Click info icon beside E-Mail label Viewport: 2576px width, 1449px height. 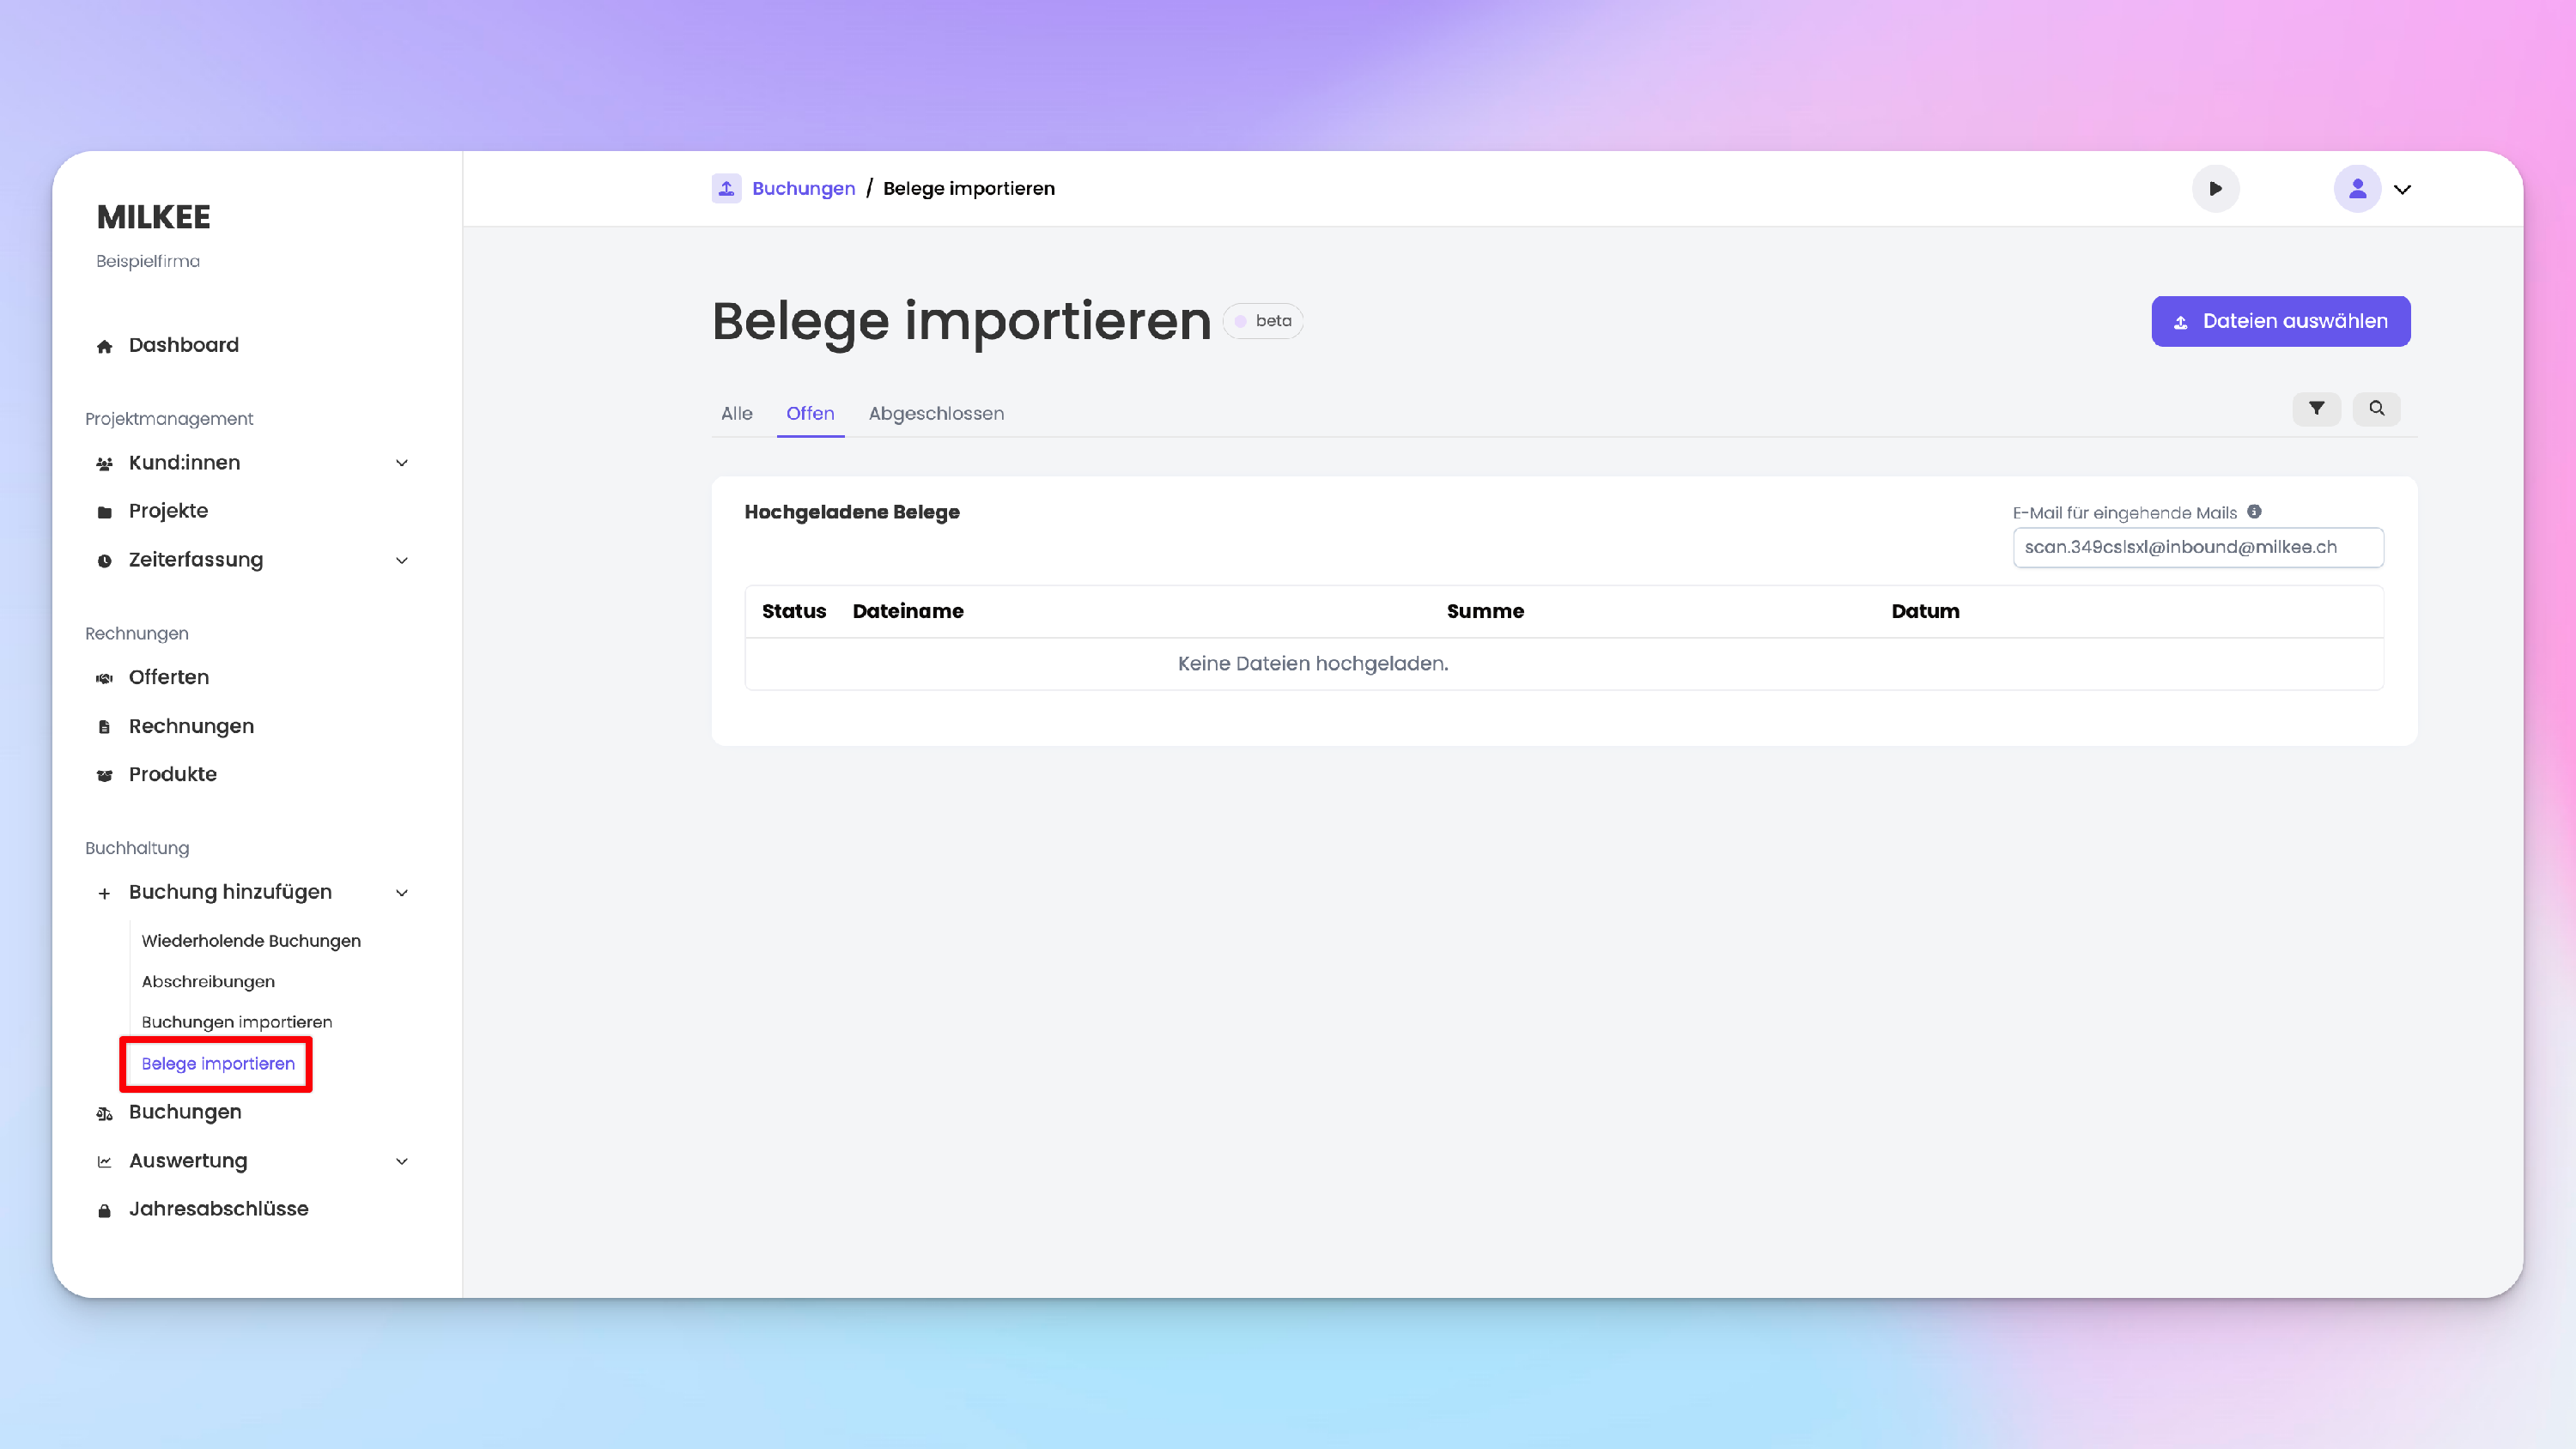[2254, 512]
